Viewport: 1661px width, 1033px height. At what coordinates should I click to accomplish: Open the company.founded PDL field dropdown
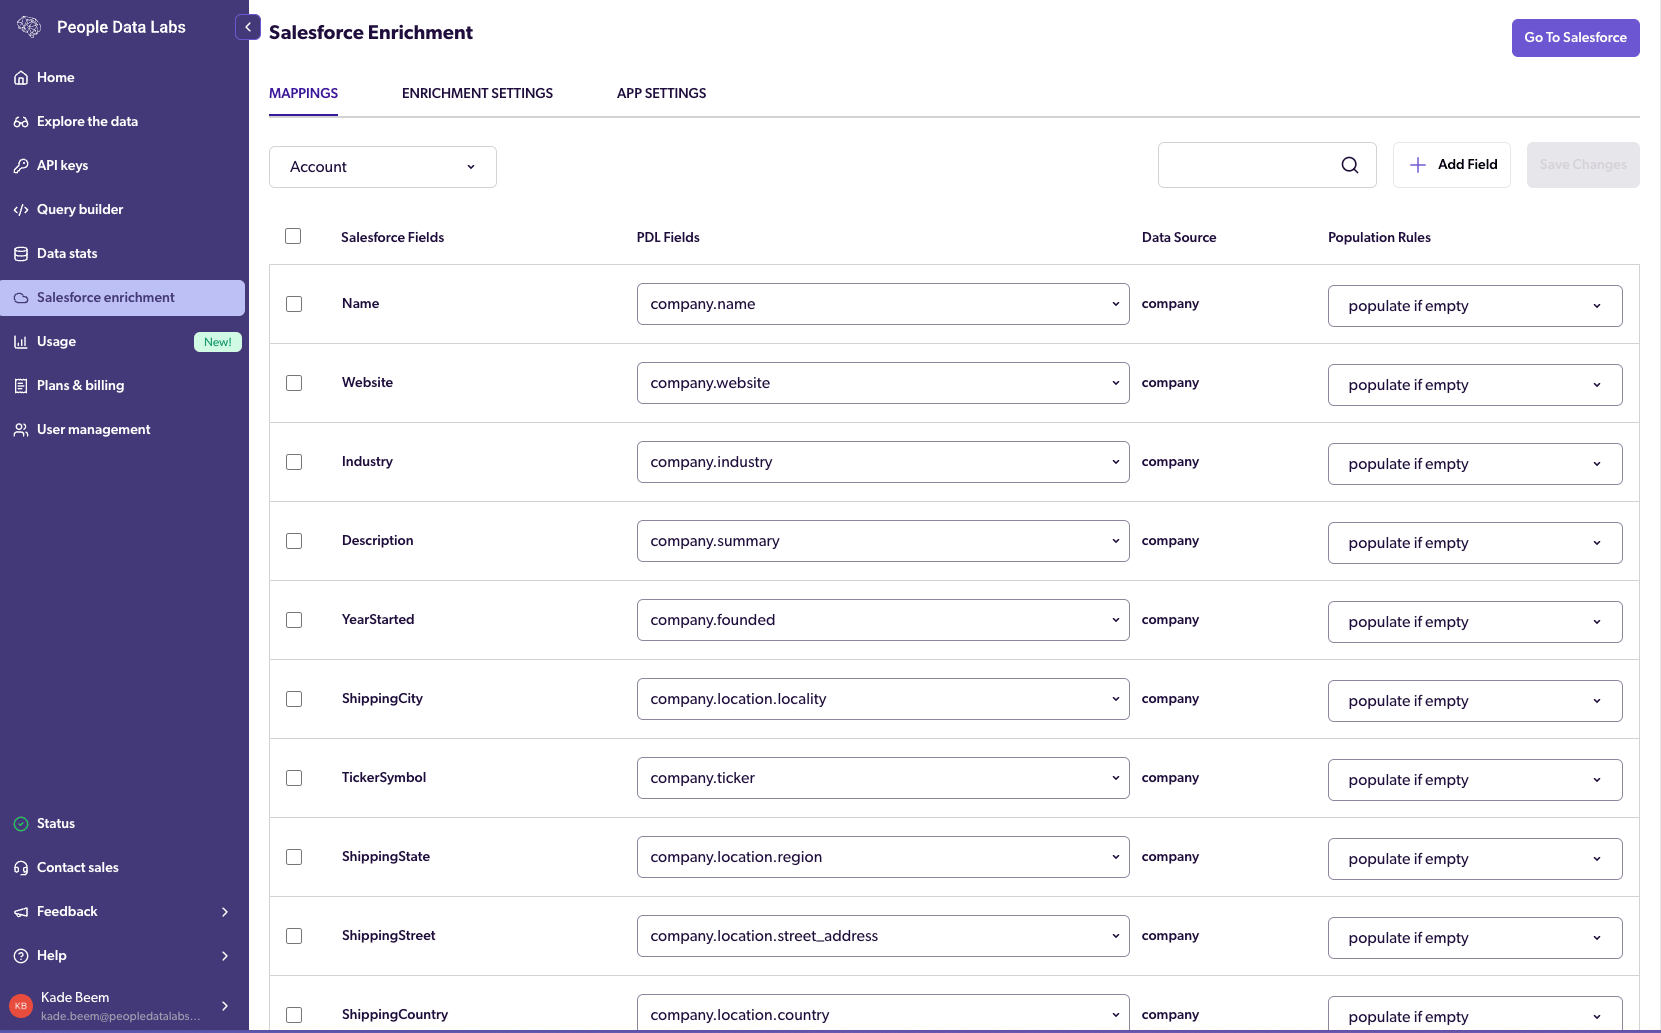pos(883,620)
